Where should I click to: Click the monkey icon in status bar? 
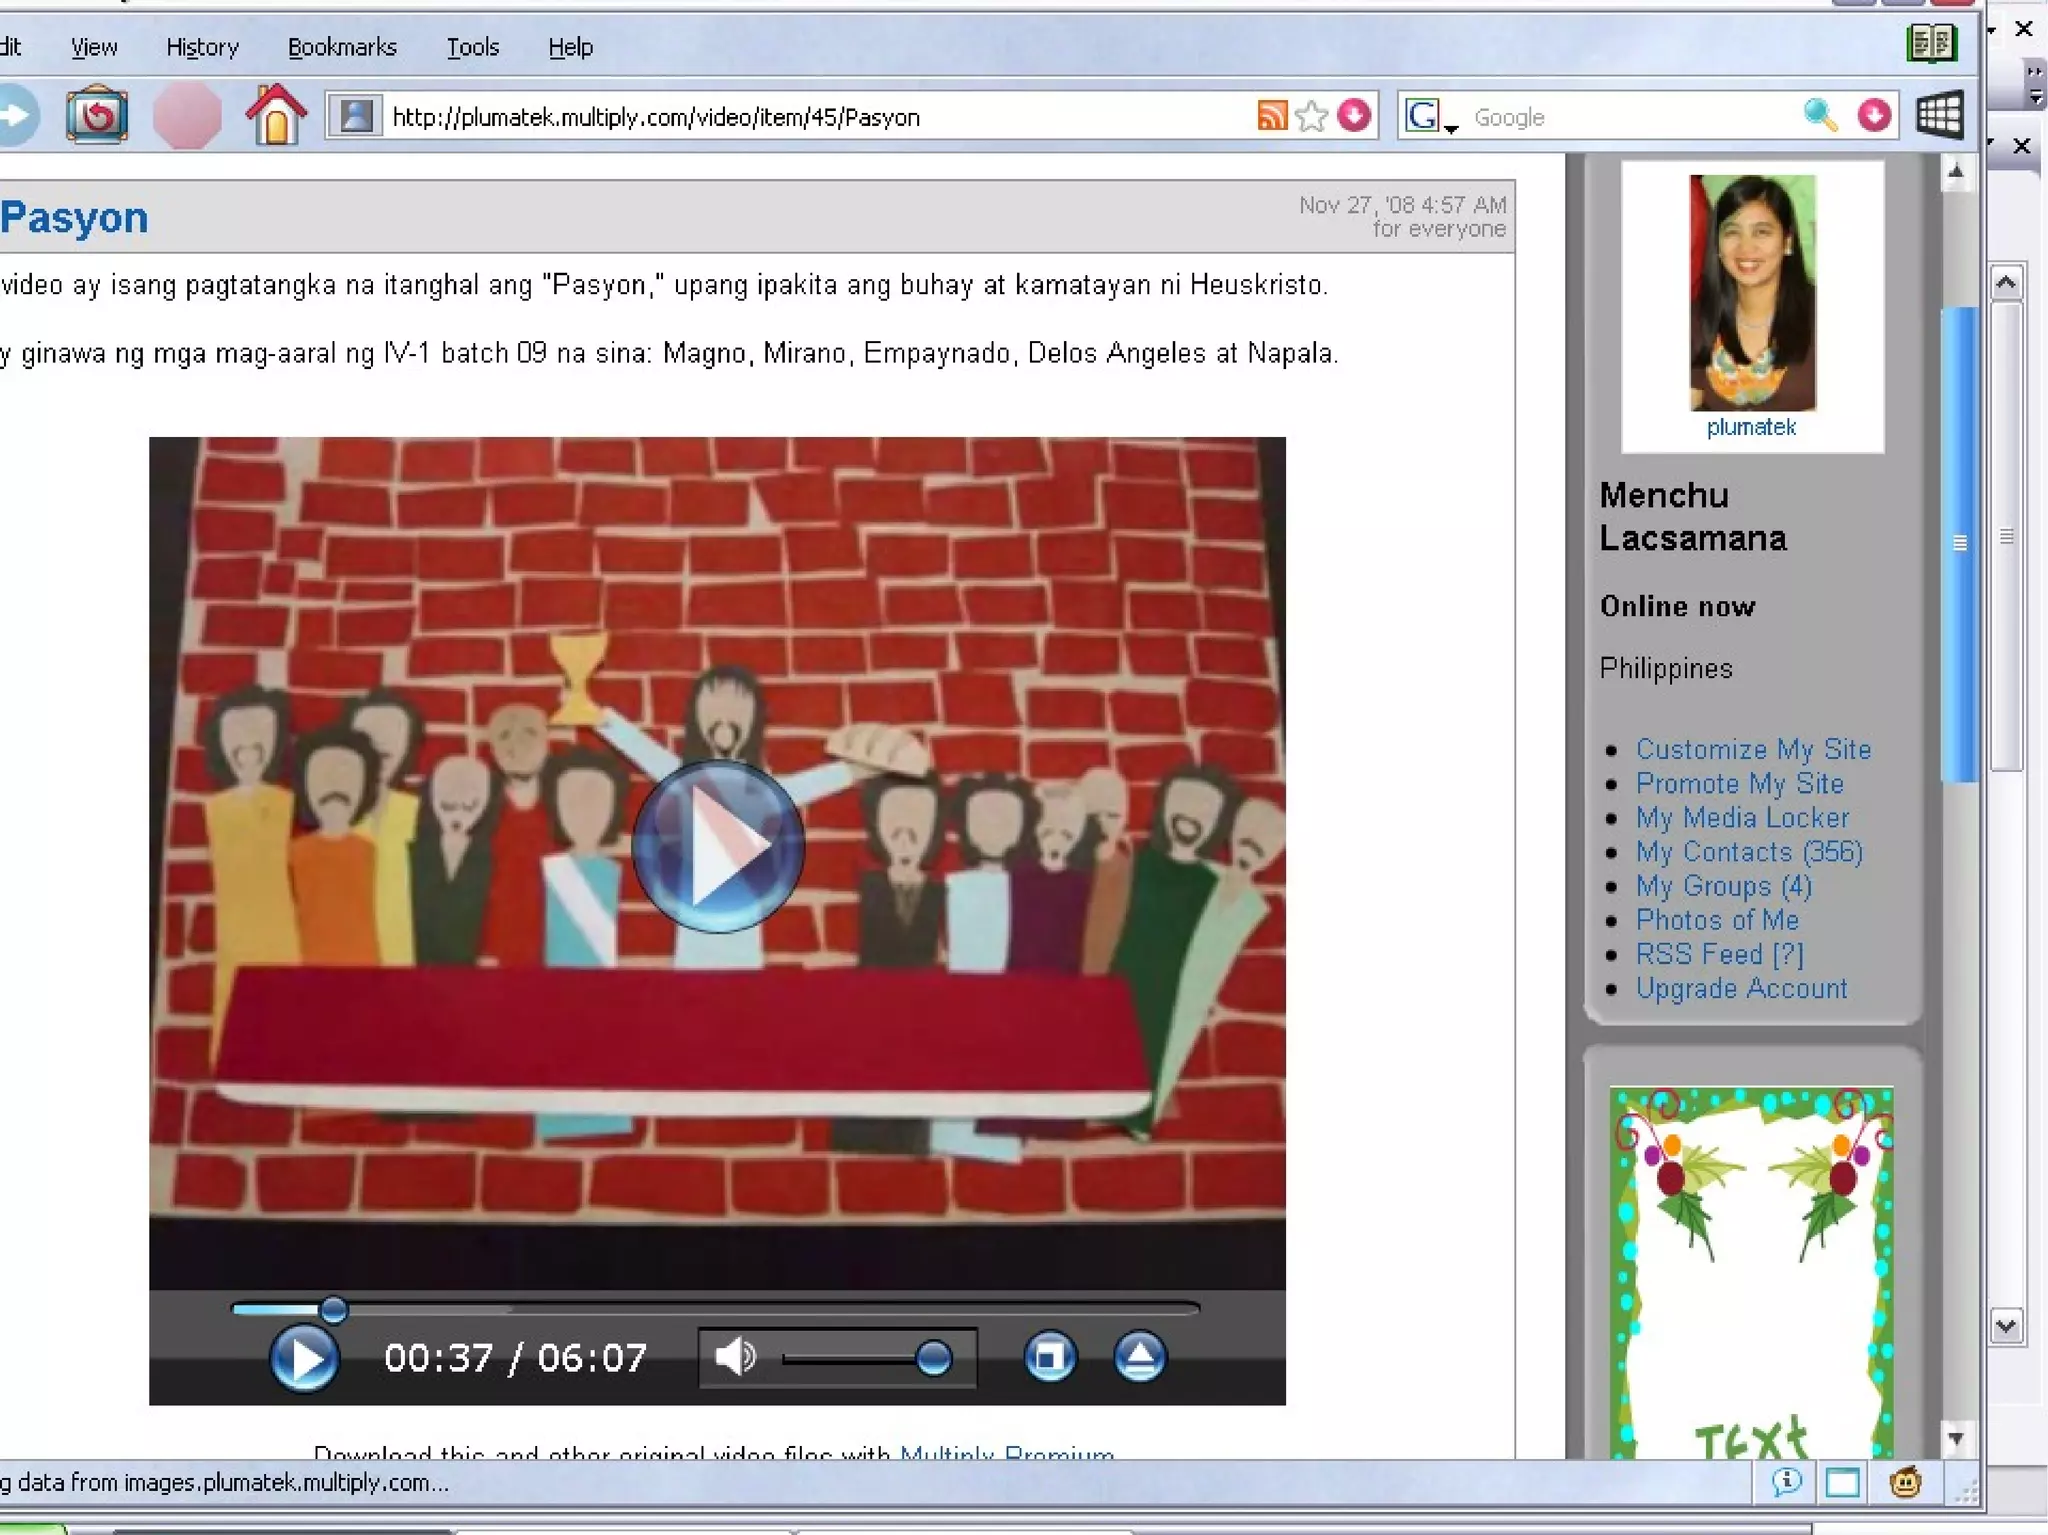1905,1481
